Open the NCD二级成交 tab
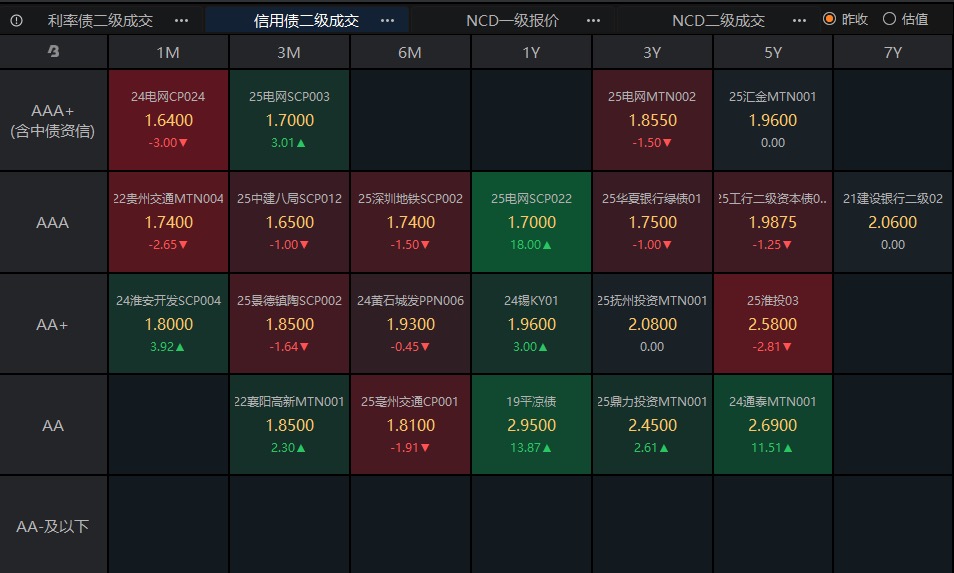954x573 pixels. [x=718, y=21]
